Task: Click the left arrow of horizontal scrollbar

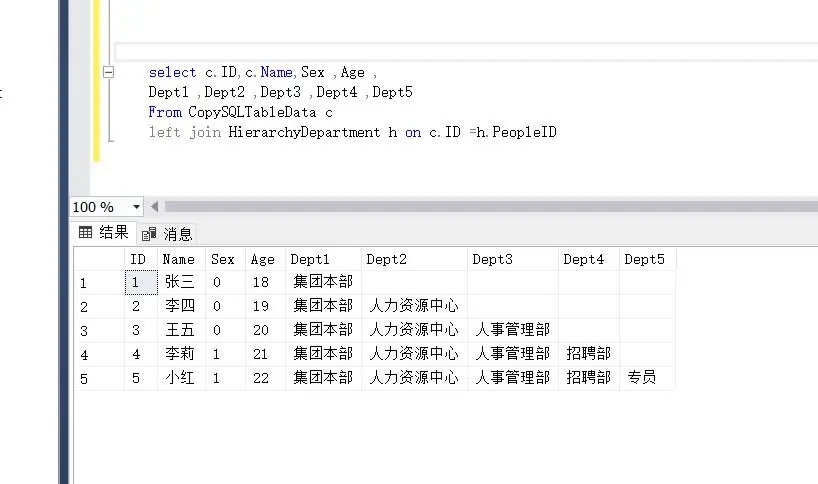Action: pos(154,207)
